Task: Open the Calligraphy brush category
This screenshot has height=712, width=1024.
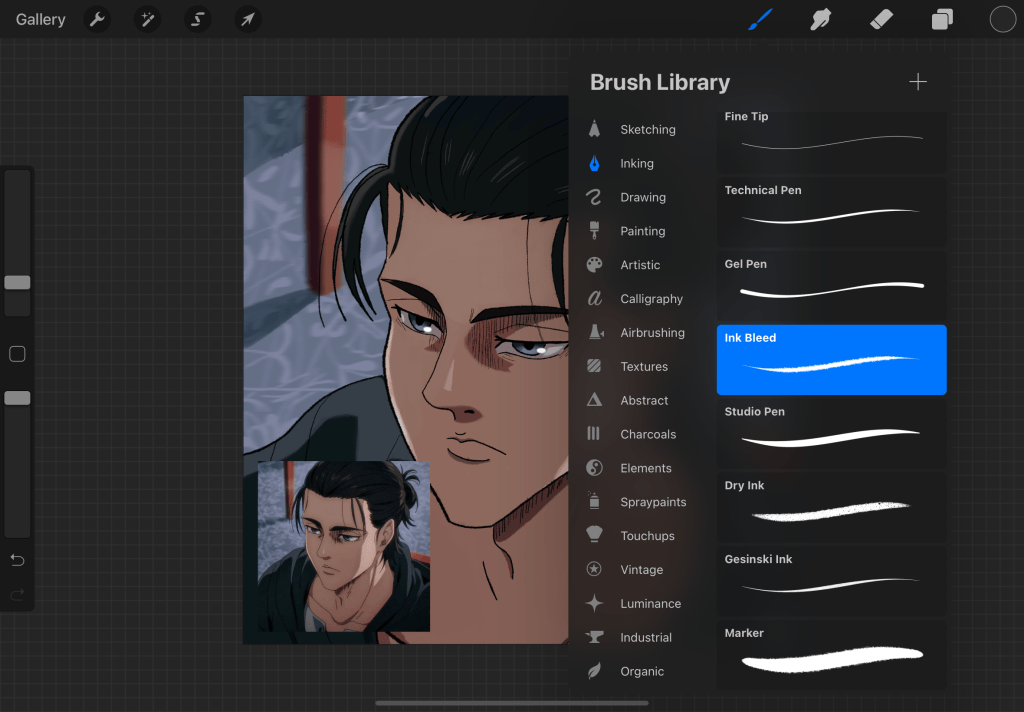Action: 651,299
